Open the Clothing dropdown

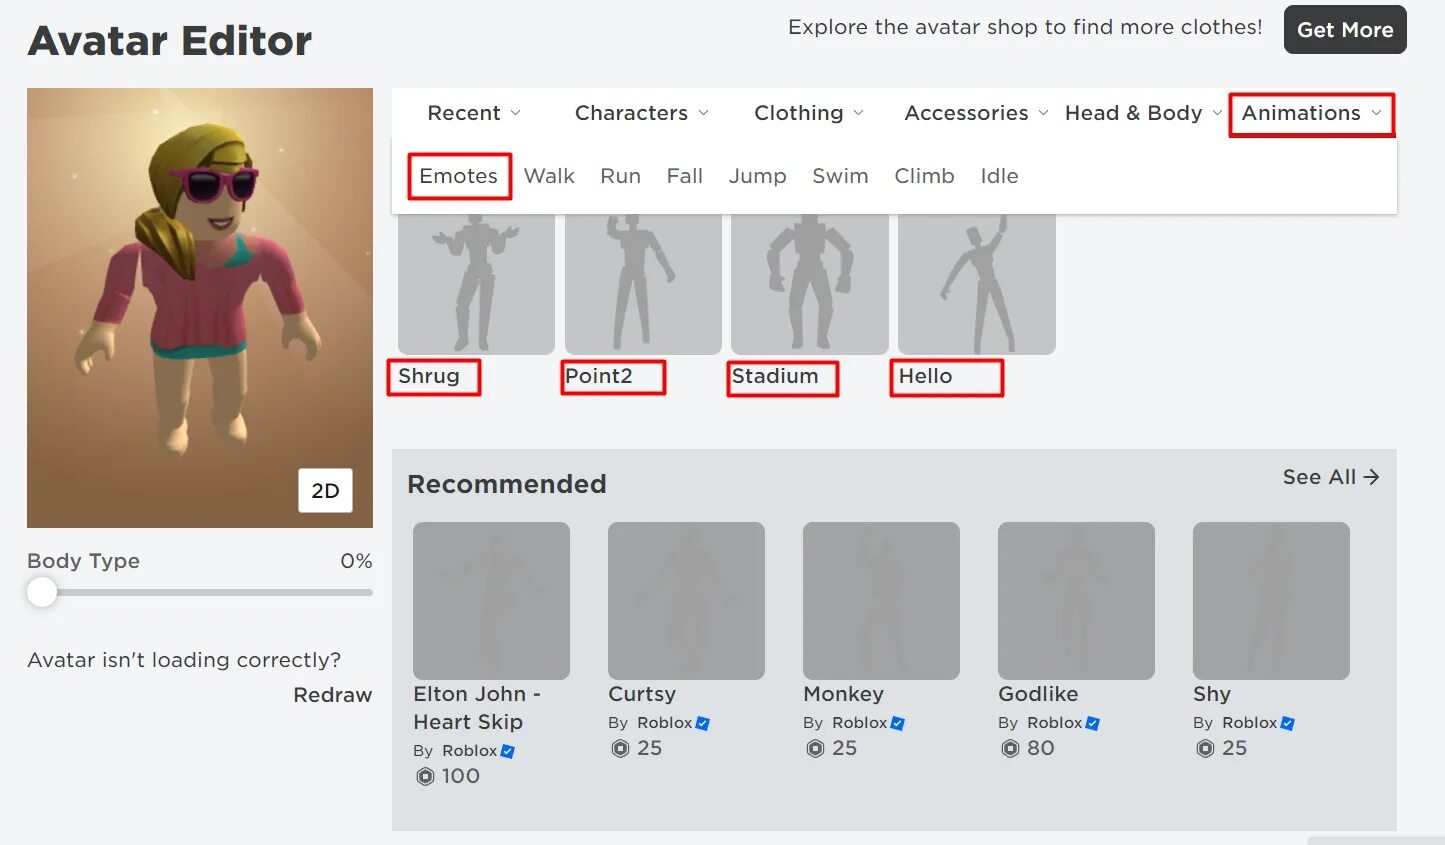[x=809, y=113]
